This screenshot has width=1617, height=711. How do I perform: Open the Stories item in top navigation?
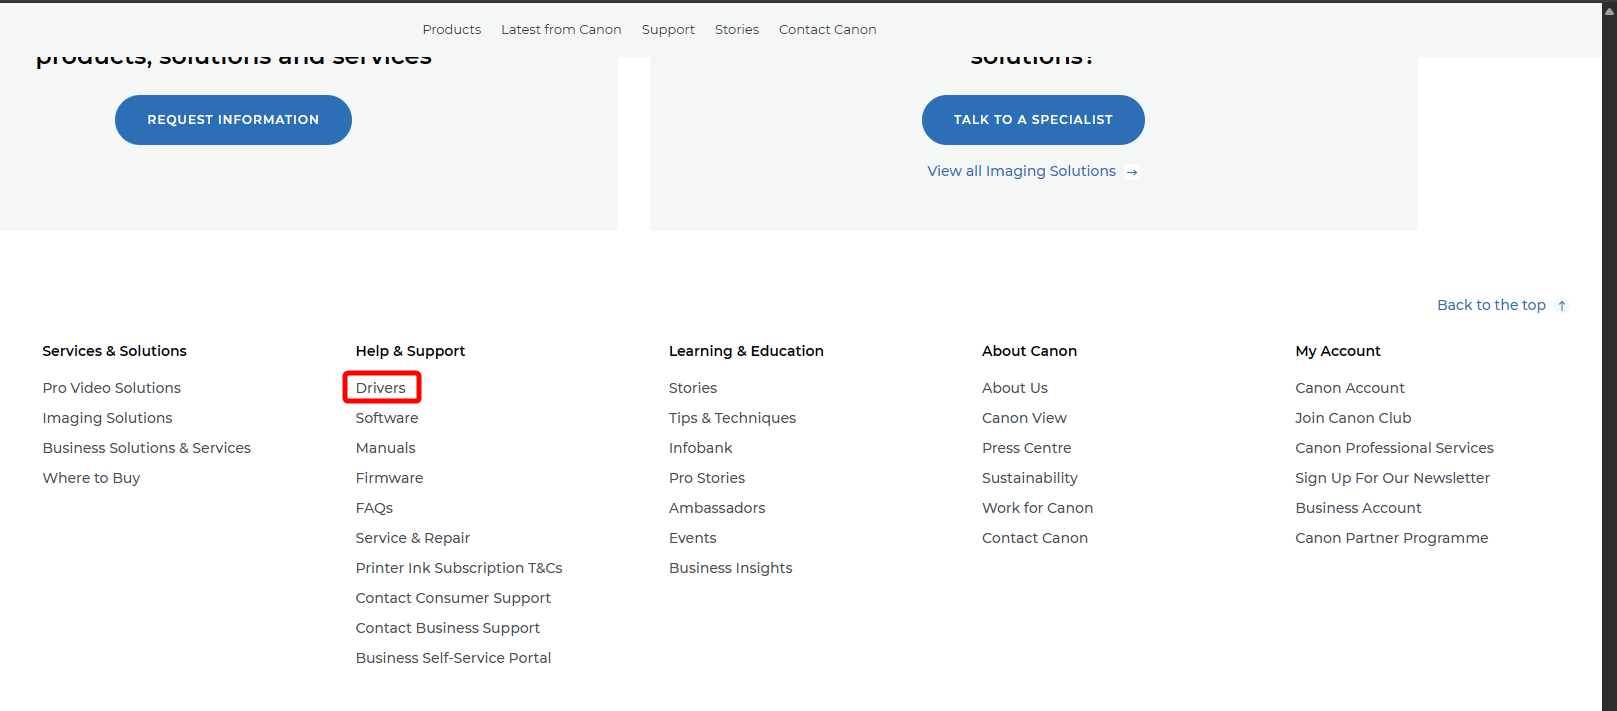coord(737,30)
